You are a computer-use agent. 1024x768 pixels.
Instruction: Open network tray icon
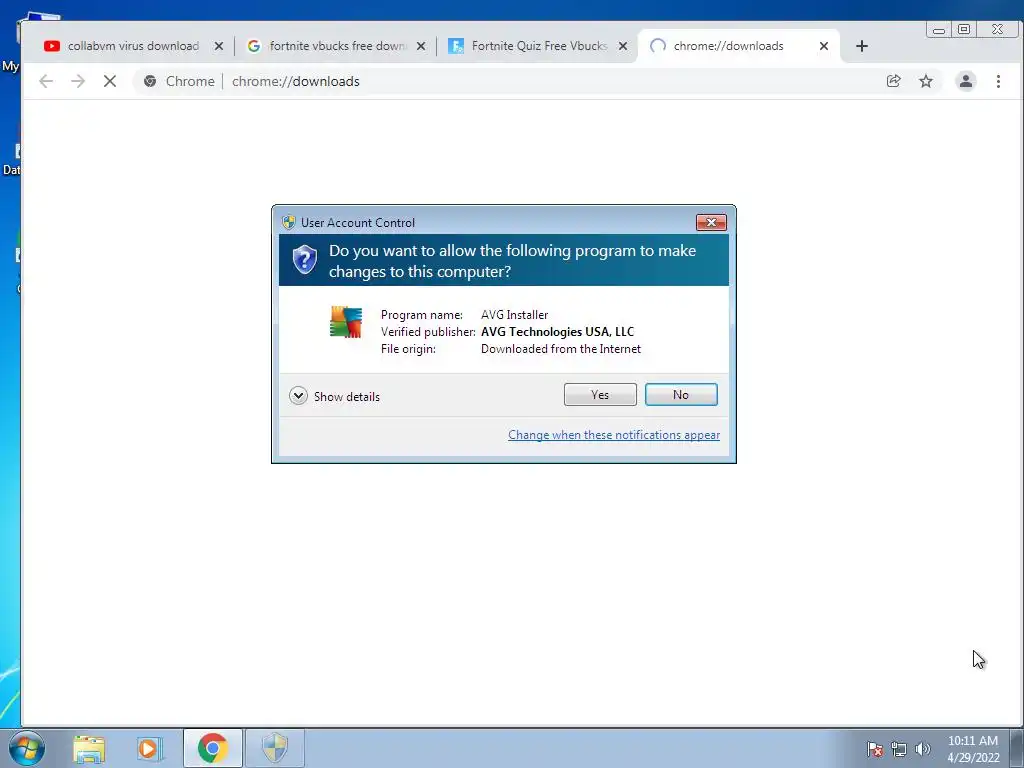[x=899, y=749]
